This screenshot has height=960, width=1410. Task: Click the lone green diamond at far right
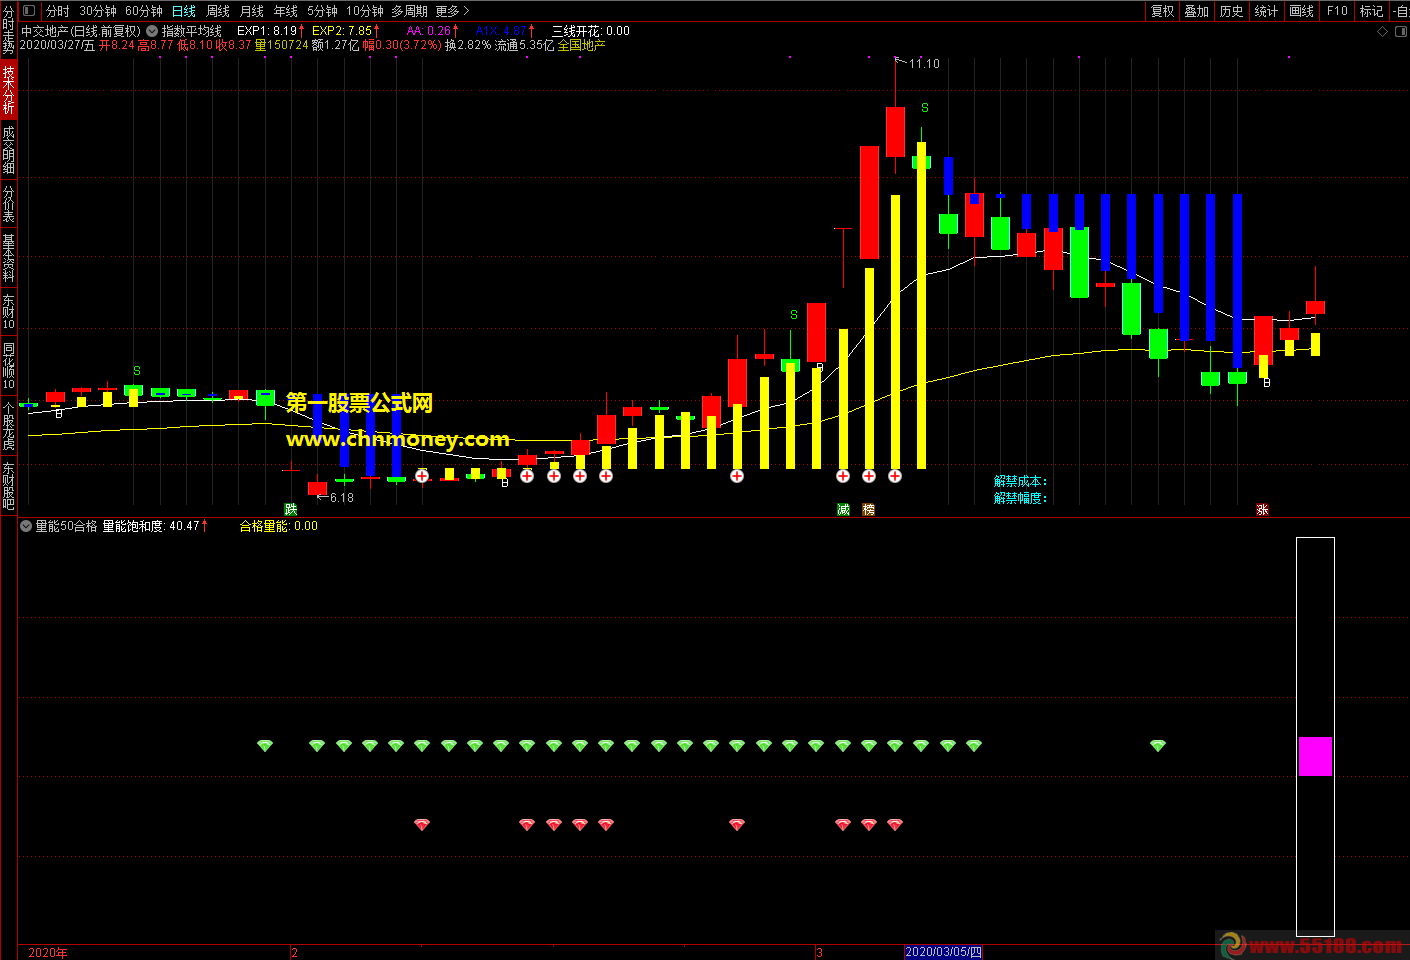(x=1158, y=745)
